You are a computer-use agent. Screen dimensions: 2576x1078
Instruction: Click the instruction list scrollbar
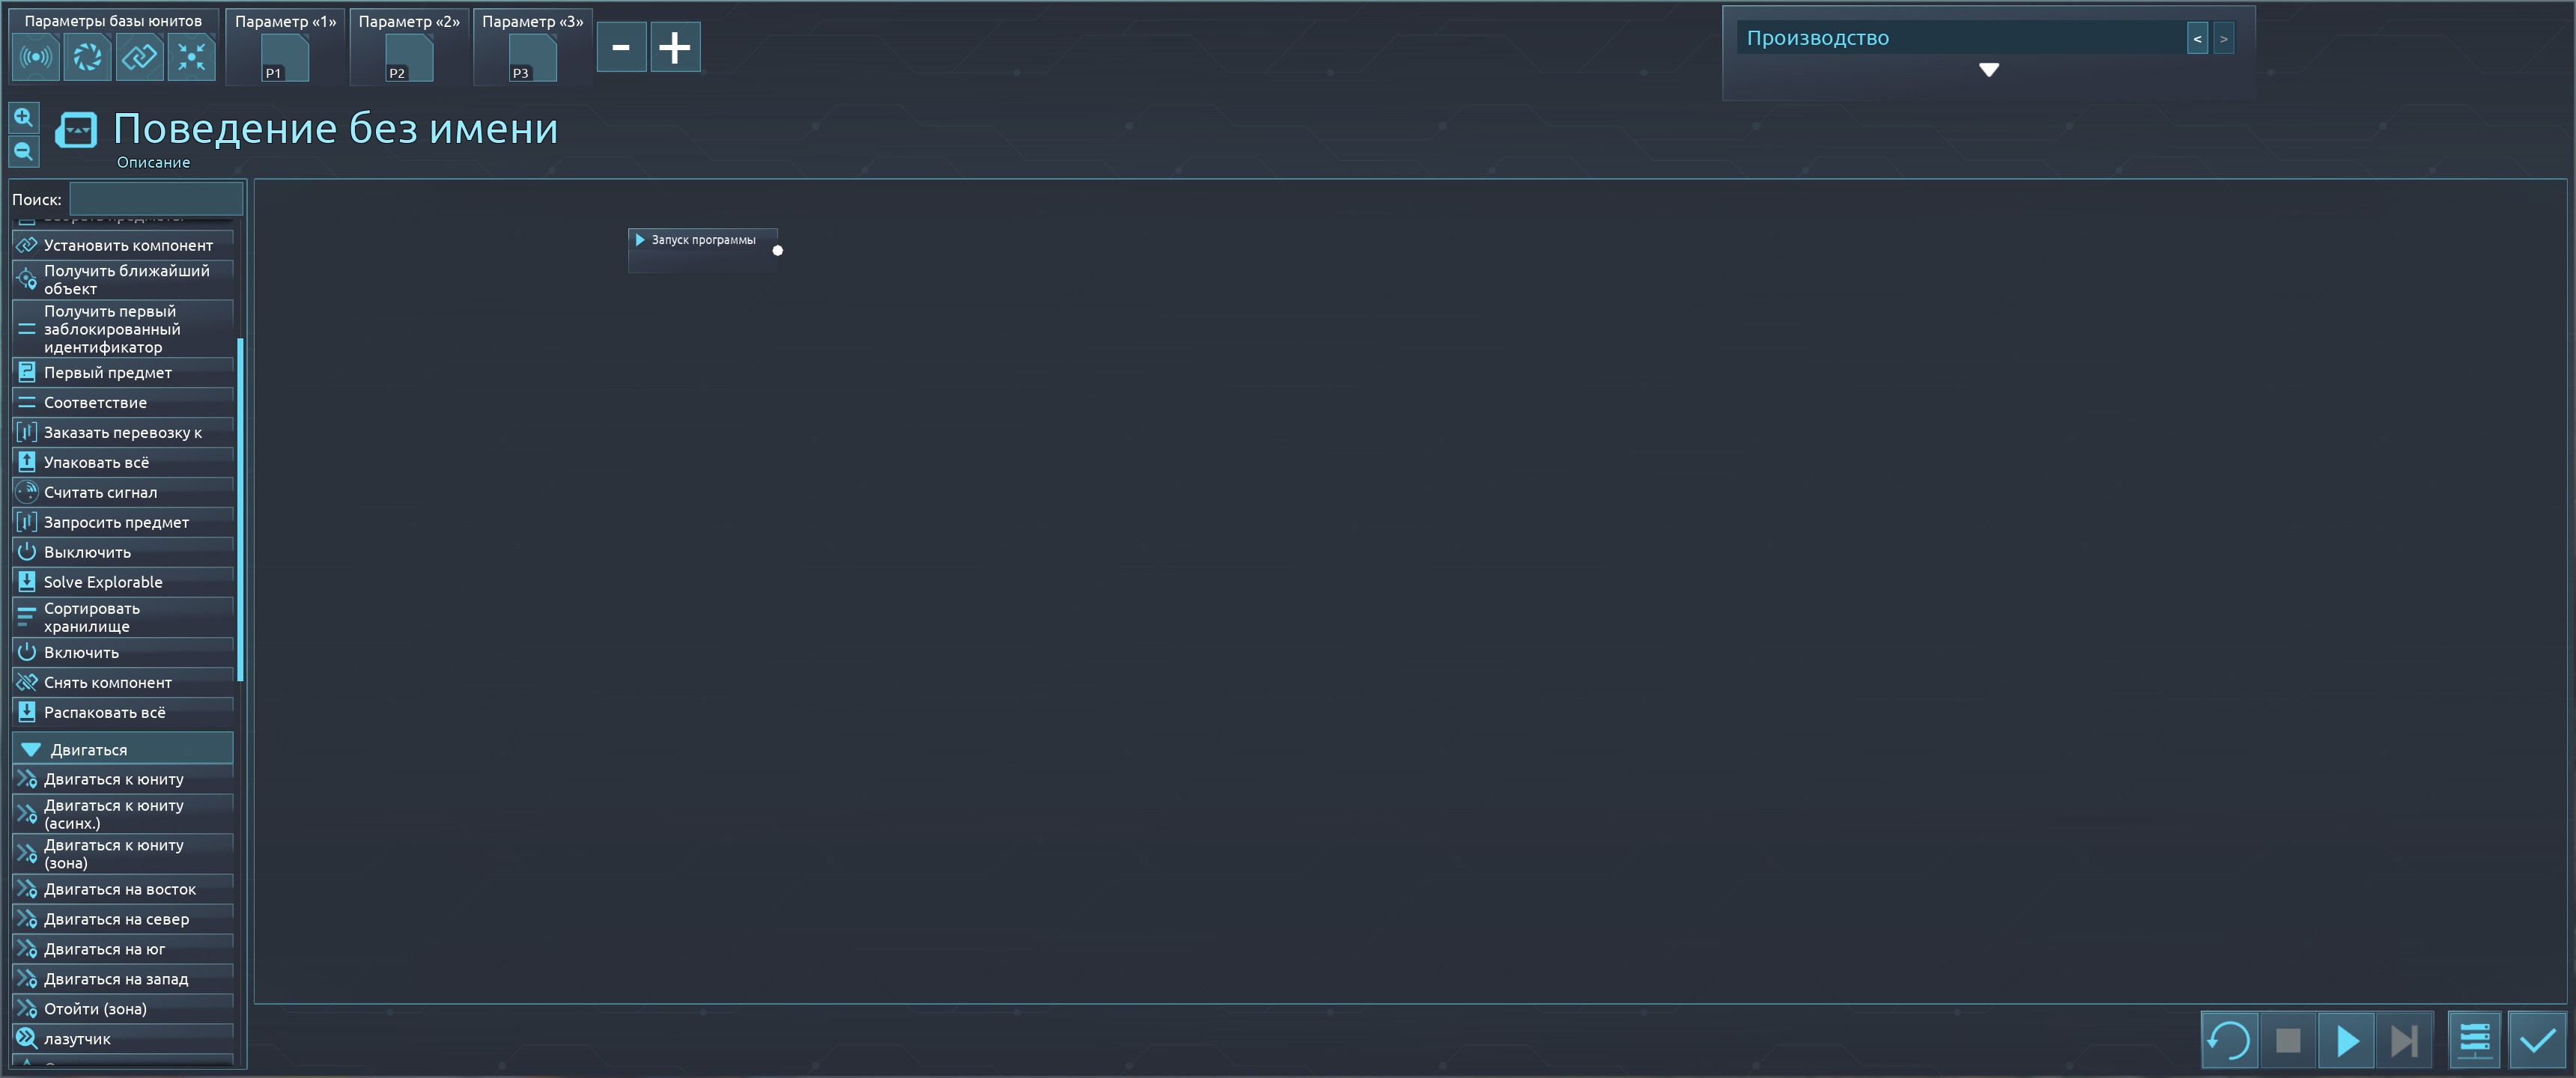240,510
